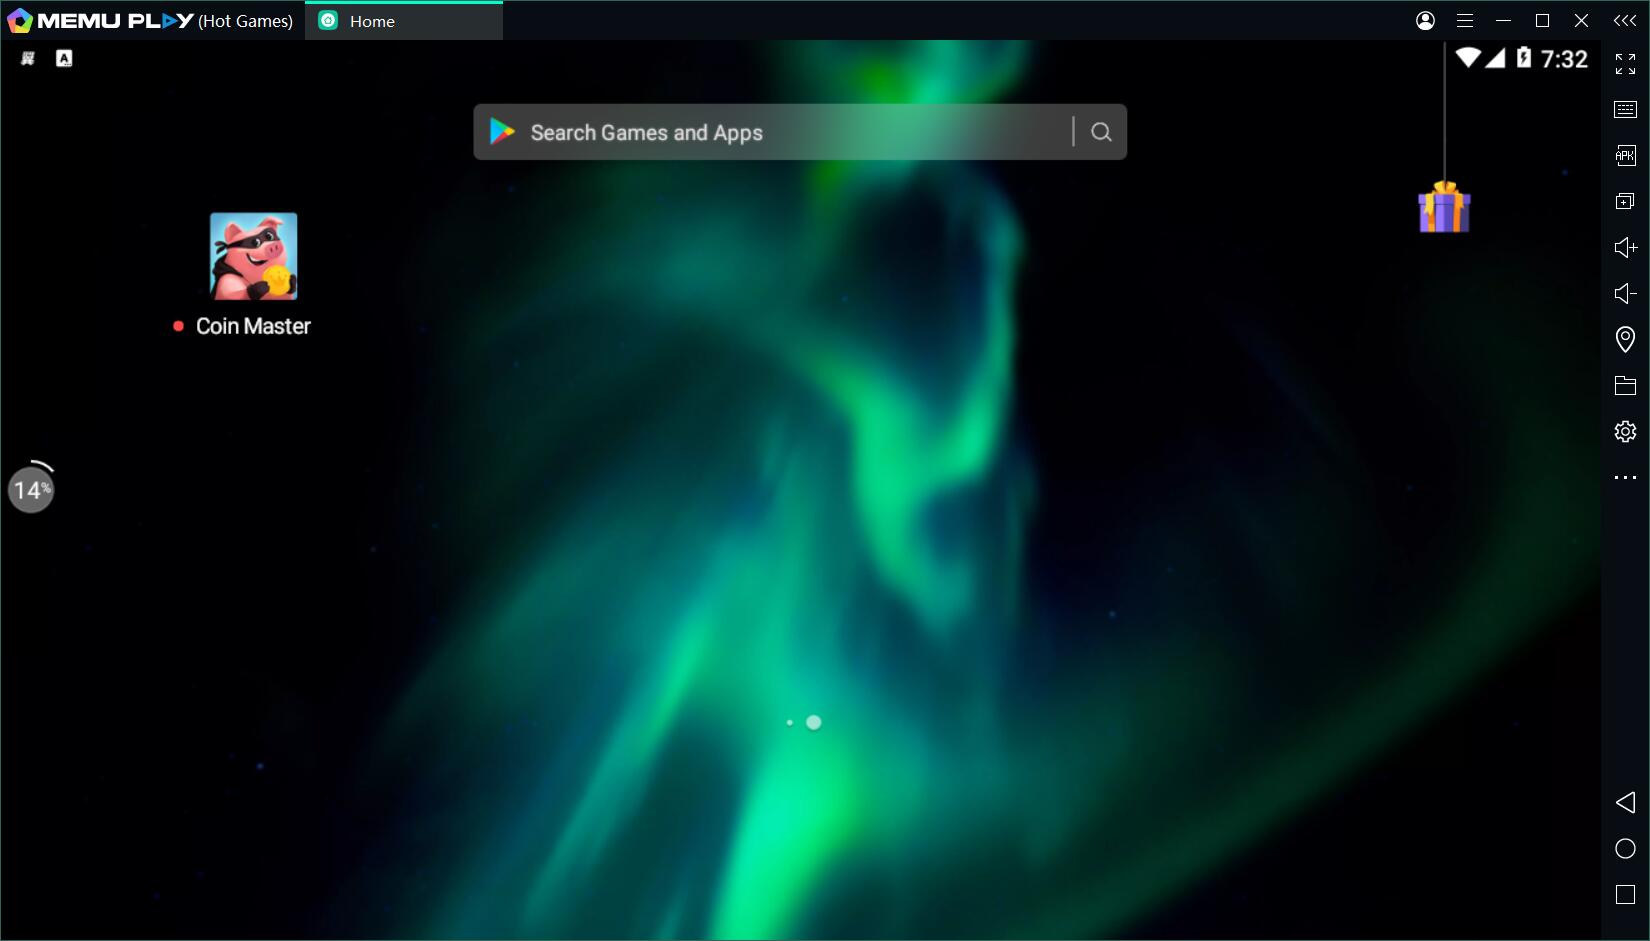Image resolution: width=1650 pixels, height=941 pixels.
Task: Open the multi-instance manager icon
Action: (x=1625, y=201)
